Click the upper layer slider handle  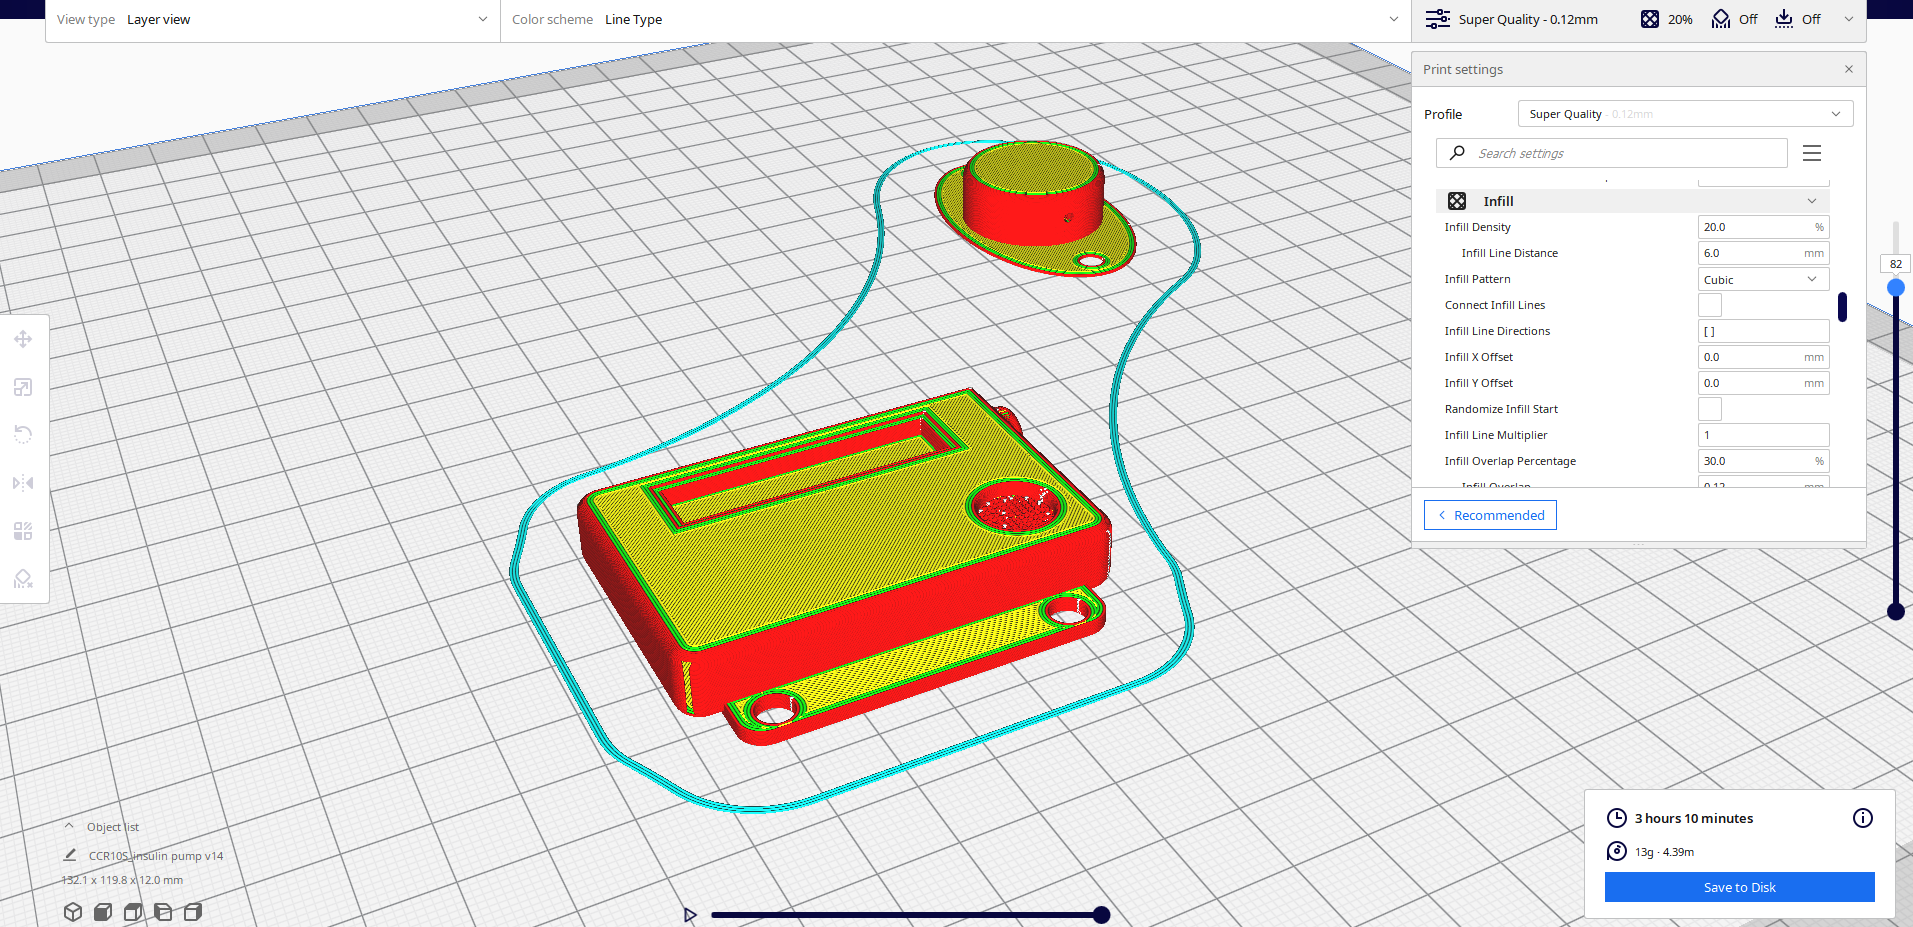1895,288
